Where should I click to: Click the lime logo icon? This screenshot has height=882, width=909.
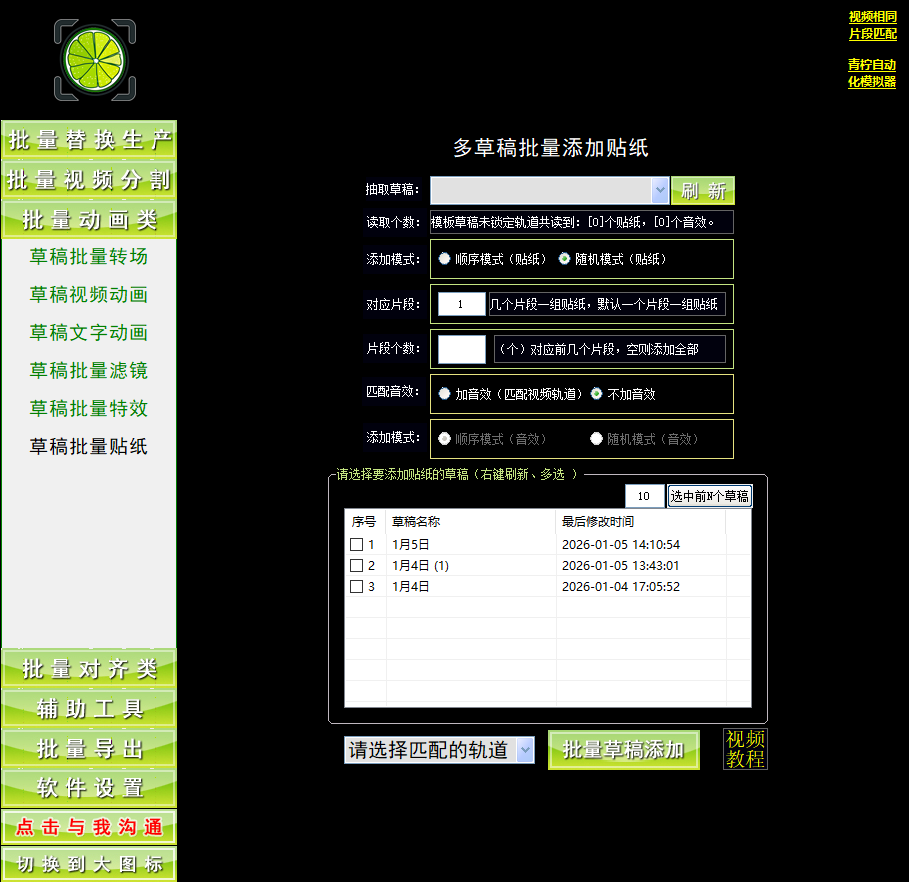coord(94,59)
